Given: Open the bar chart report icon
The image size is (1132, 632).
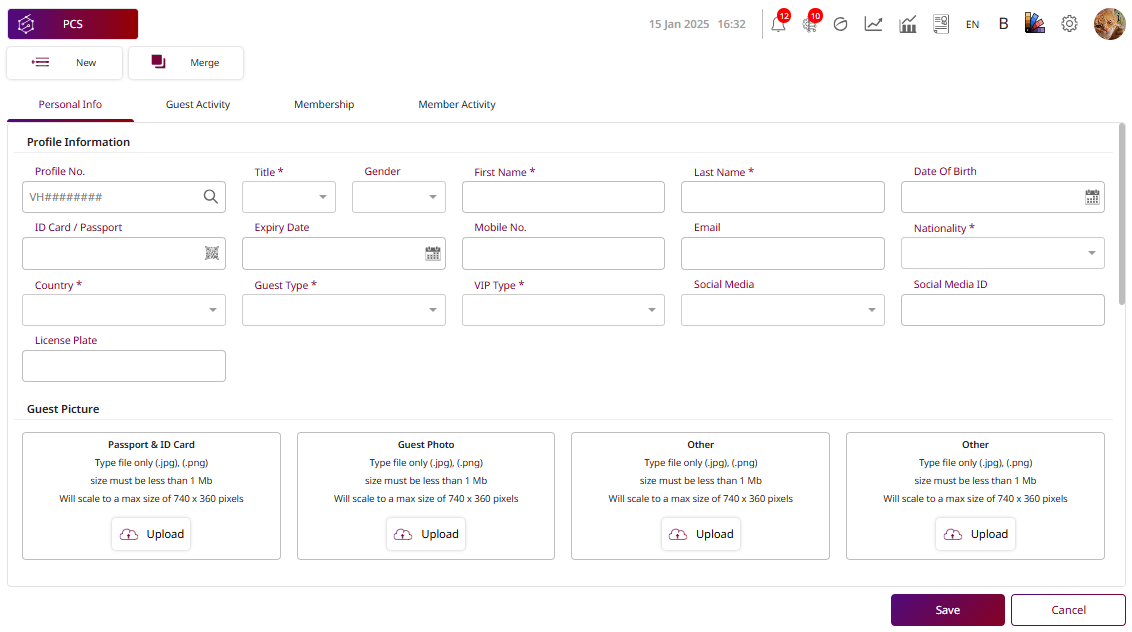Looking at the screenshot, I should click(907, 24).
